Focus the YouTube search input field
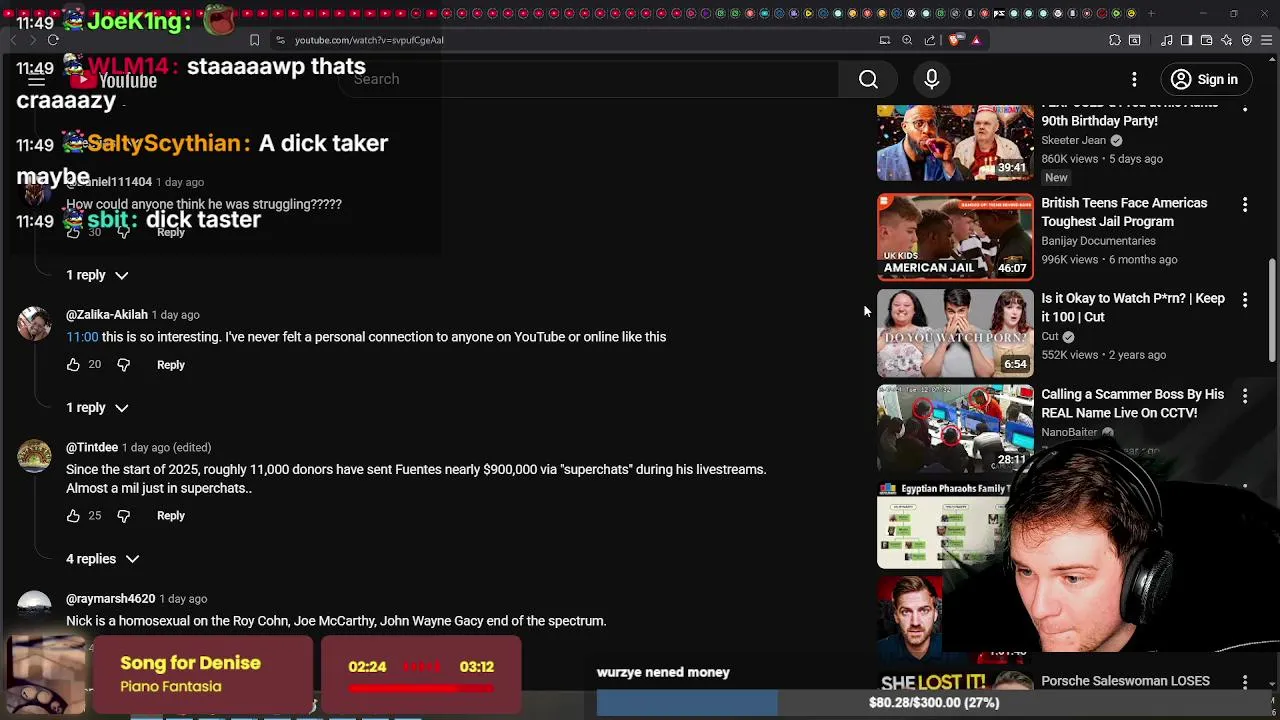The height and width of the screenshot is (720, 1280). click(x=590, y=79)
